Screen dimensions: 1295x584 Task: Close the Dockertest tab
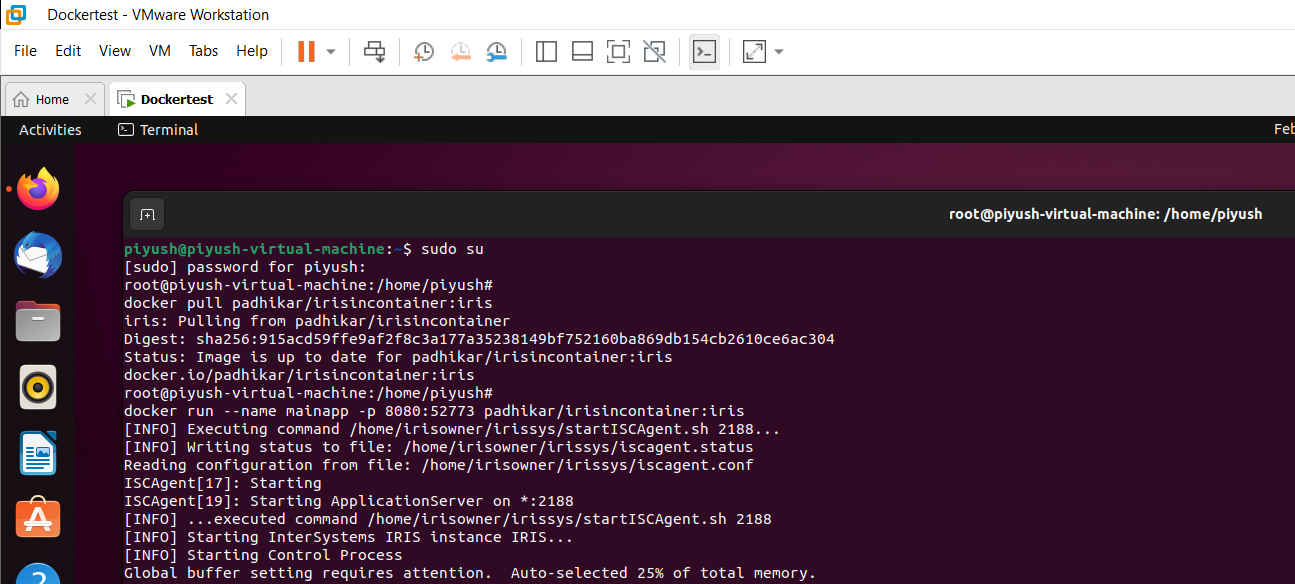(232, 99)
